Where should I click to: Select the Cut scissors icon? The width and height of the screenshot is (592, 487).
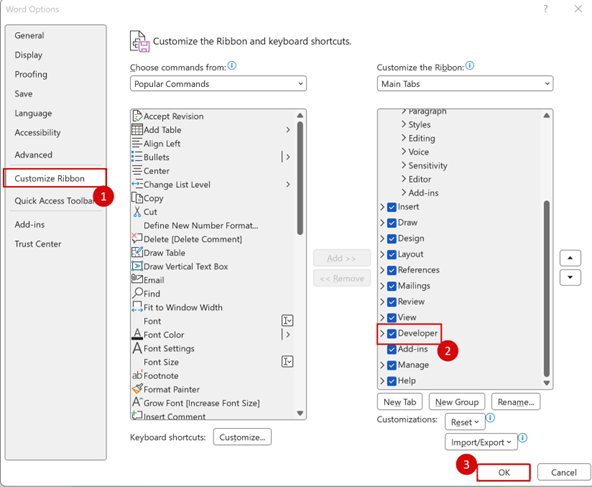[x=137, y=211]
